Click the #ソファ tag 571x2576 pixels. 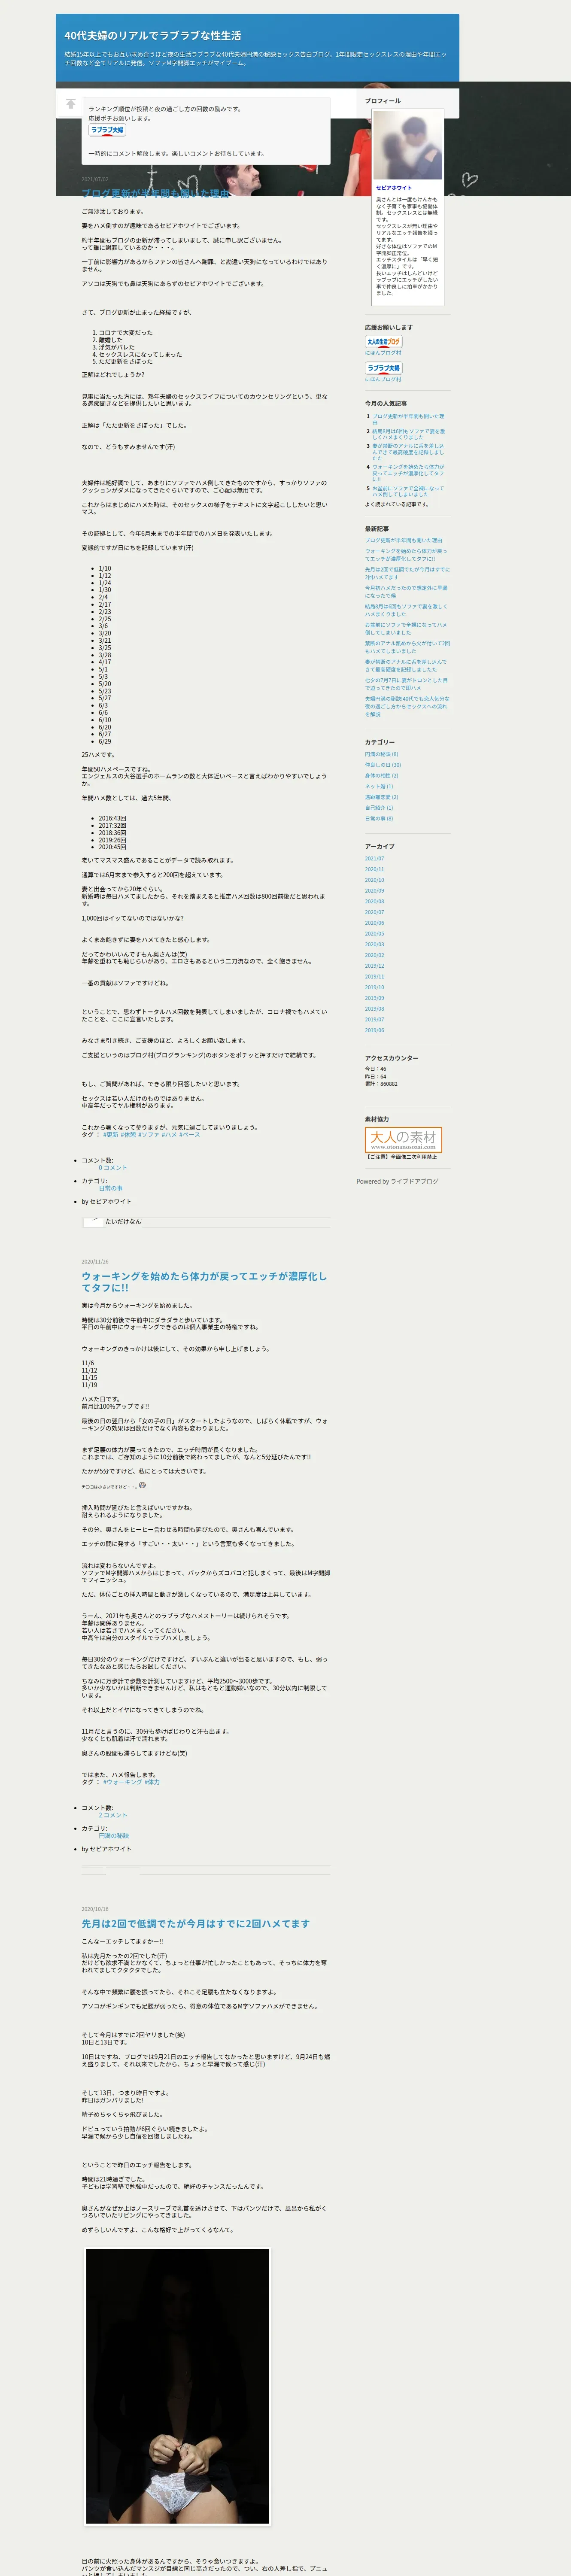click(148, 1135)
